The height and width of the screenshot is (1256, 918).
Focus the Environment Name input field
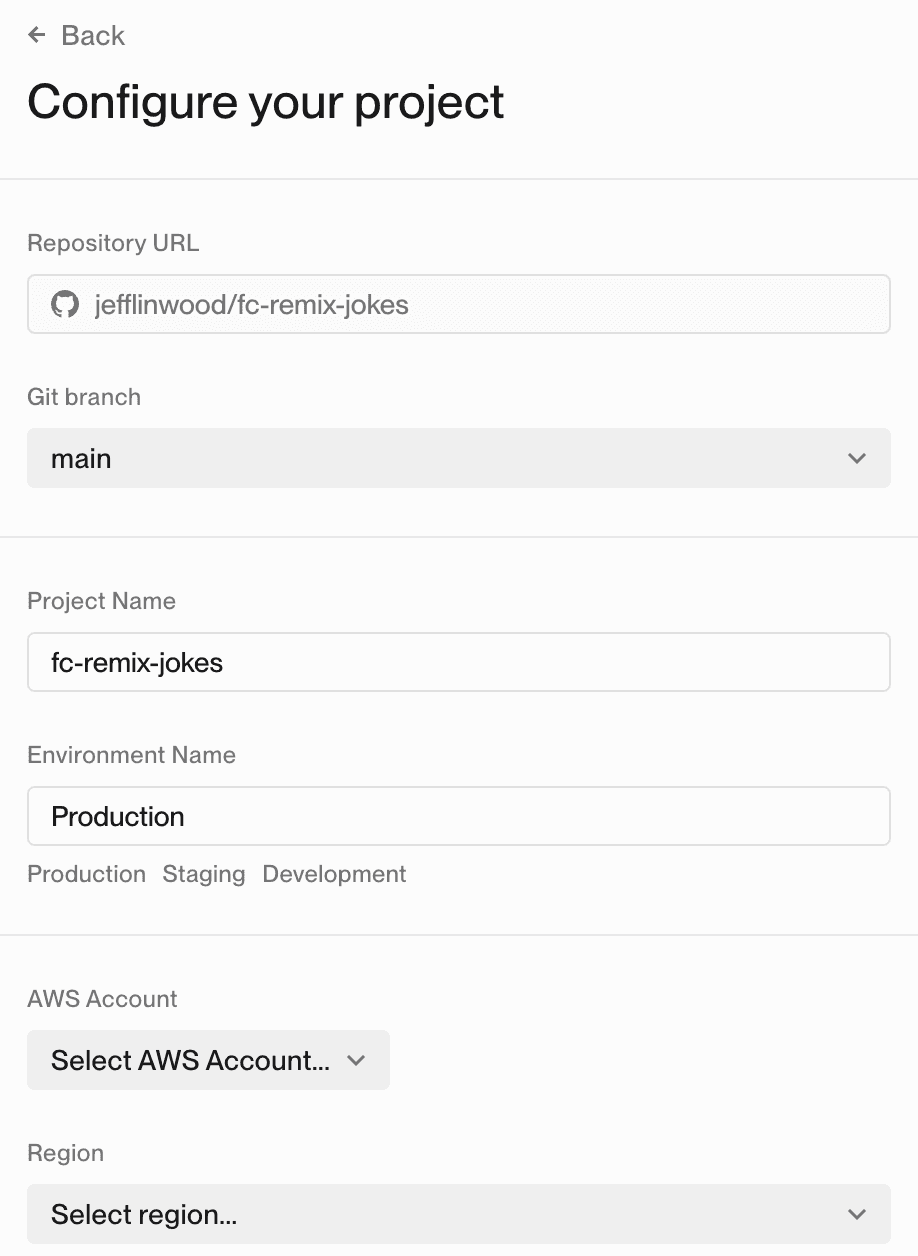pyautogui.click(x=459, y=816)
